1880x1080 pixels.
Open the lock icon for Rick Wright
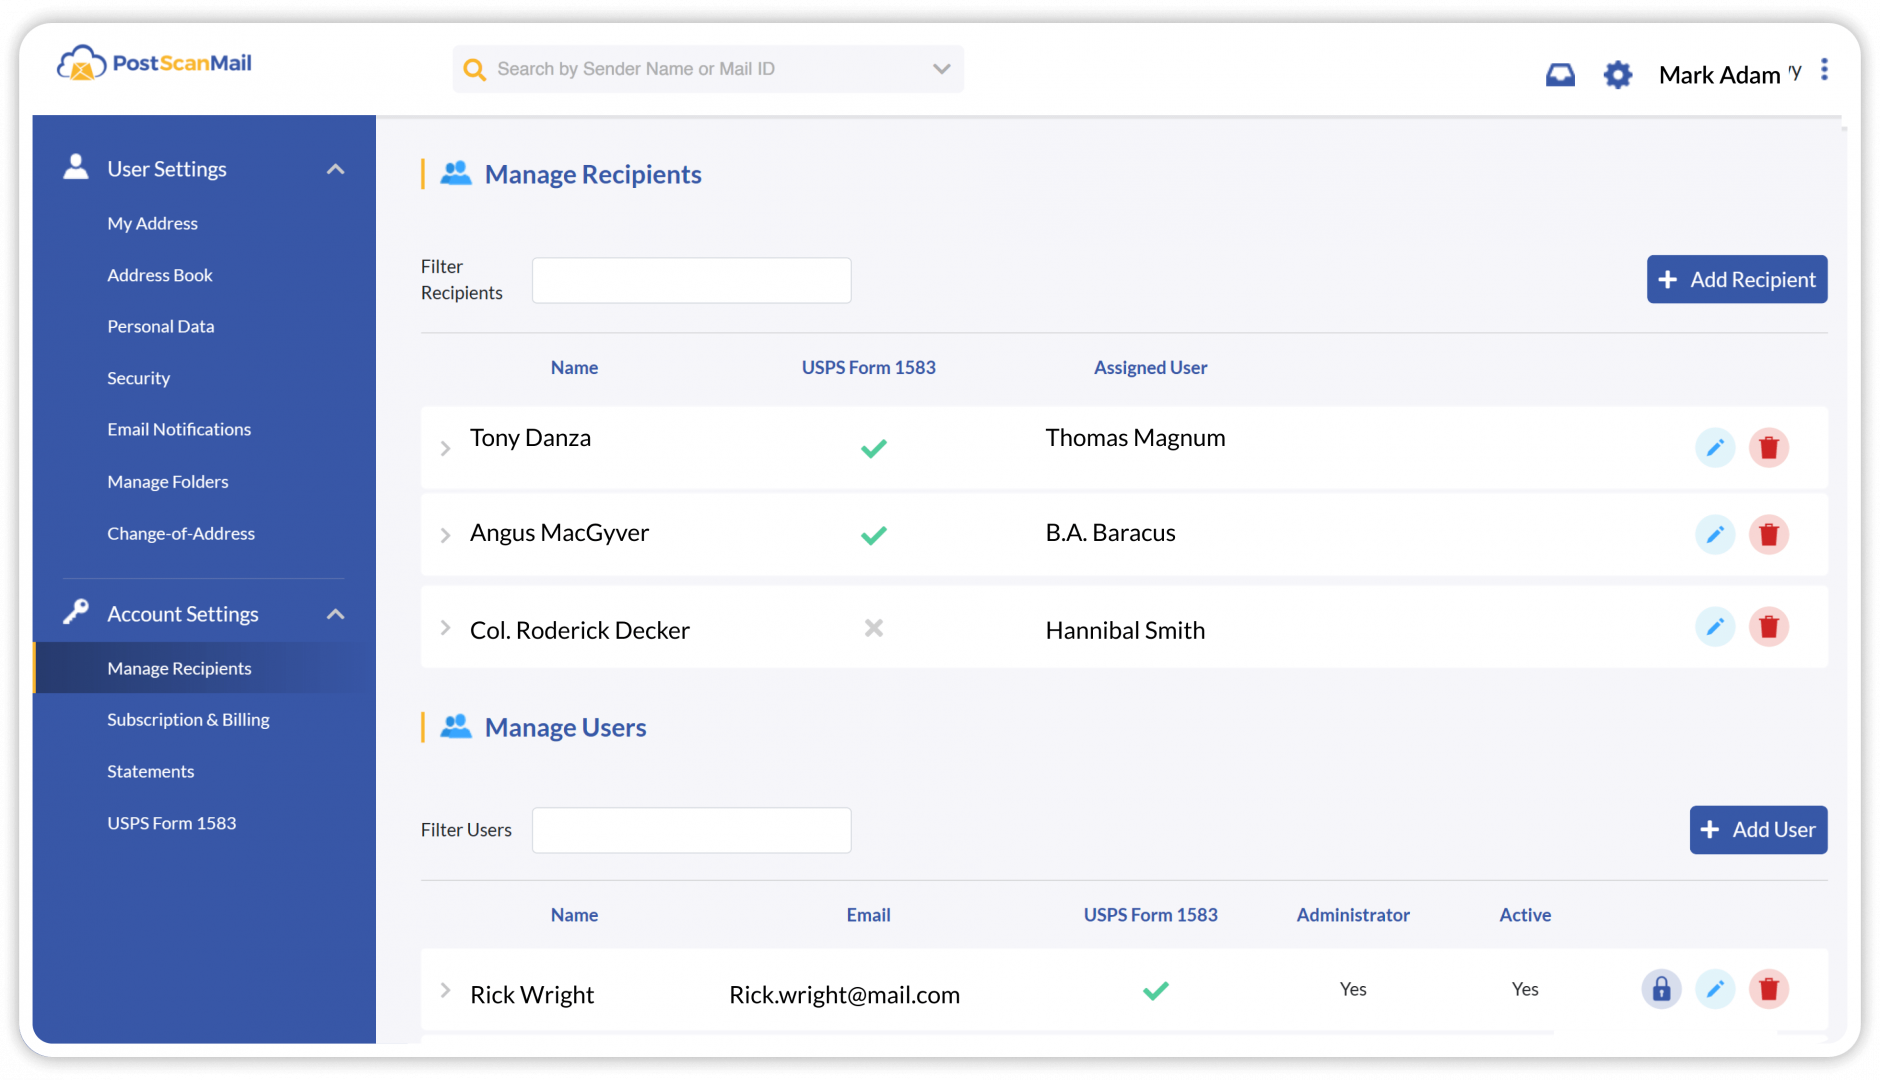(1661, 989)
